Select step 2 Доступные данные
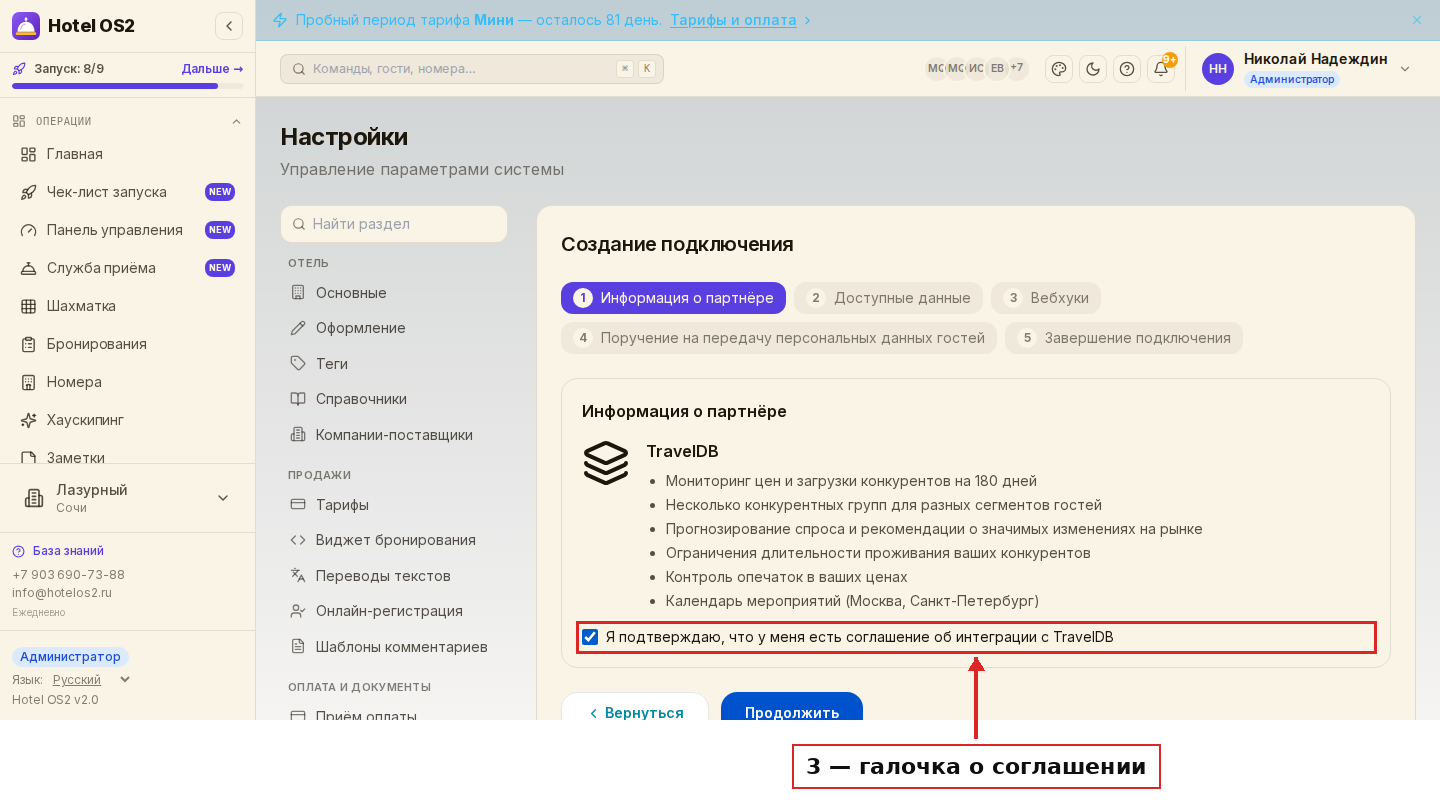 coord(888,298)
